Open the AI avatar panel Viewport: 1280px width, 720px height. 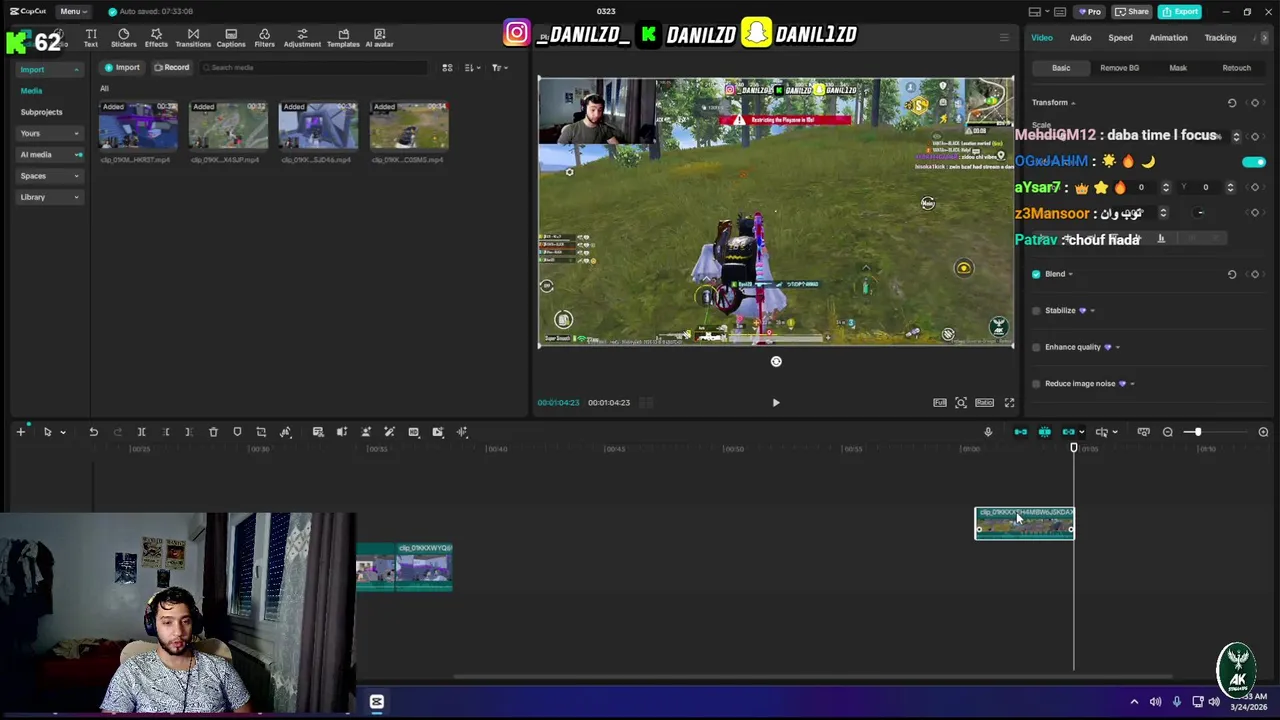(379, 38)
